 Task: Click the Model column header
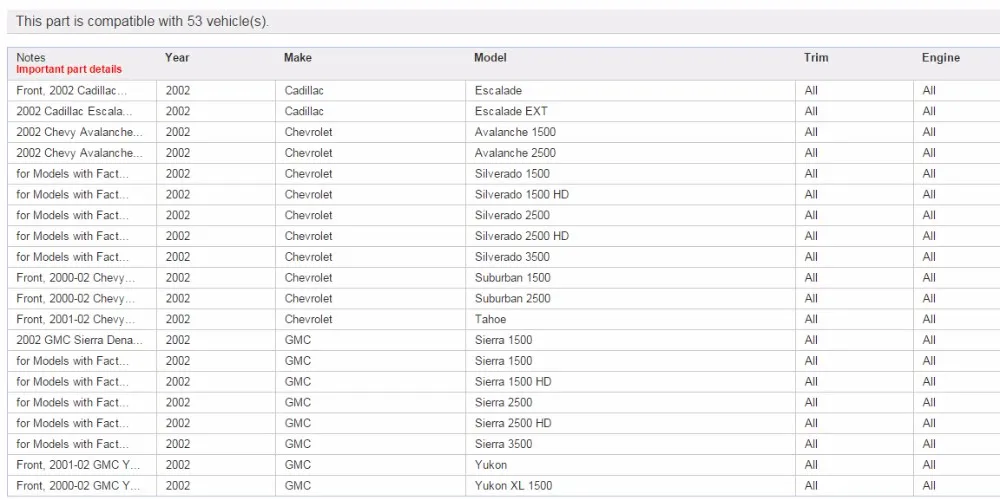point(490,57)
